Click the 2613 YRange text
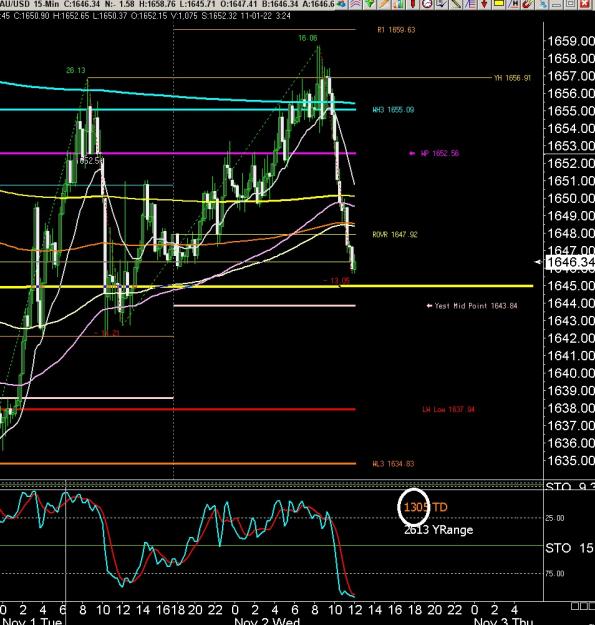 click(438, 530)
